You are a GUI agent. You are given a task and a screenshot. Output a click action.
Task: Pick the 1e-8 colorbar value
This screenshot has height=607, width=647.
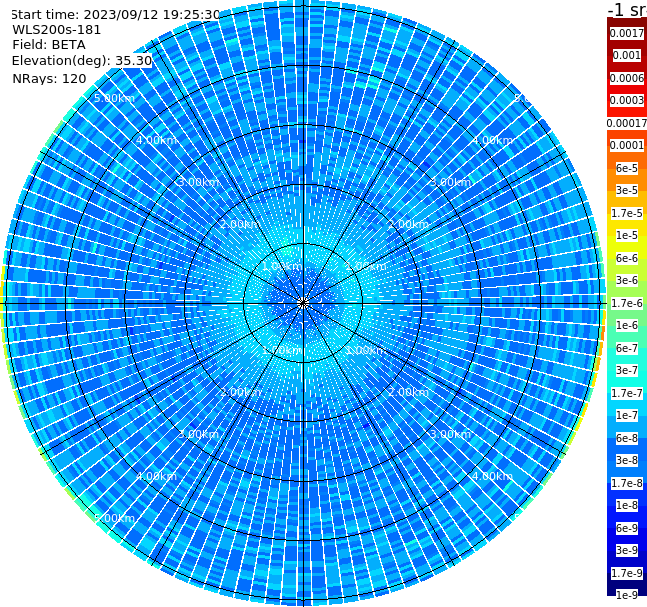click(627, 505)
